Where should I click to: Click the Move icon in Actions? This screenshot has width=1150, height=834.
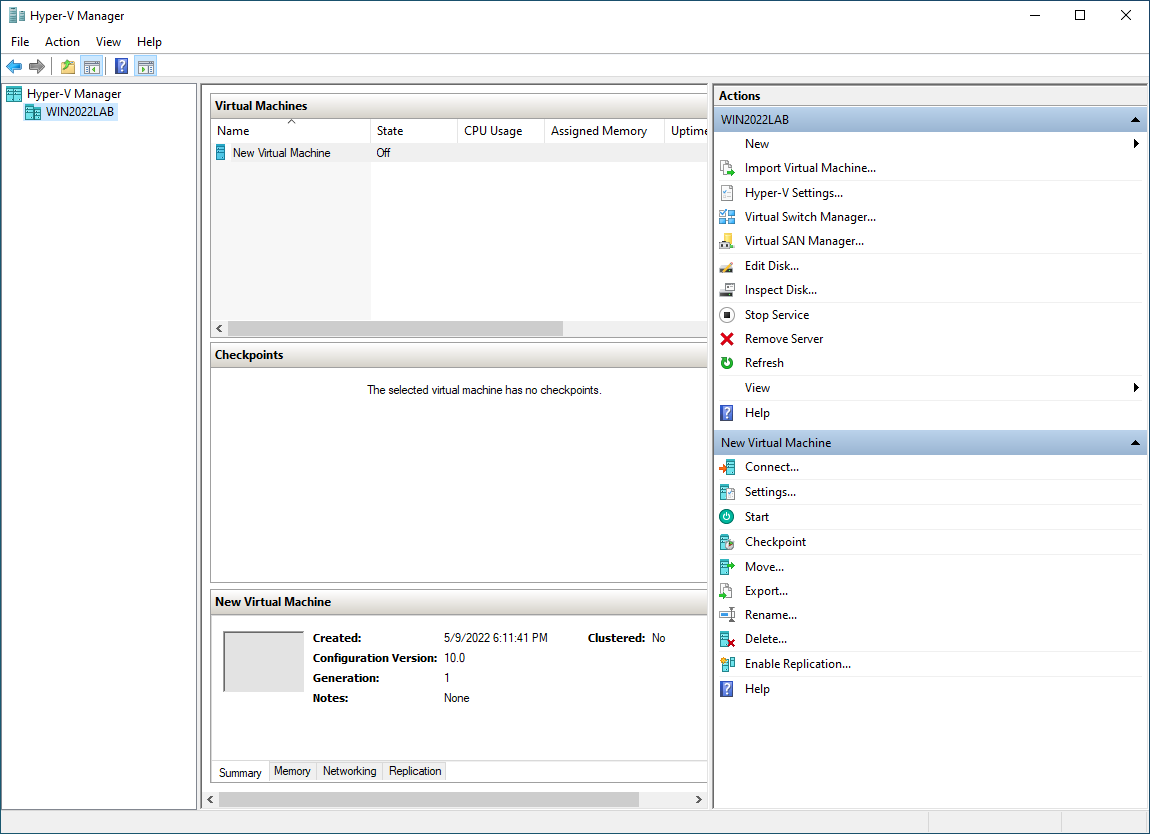pos(727,567)
